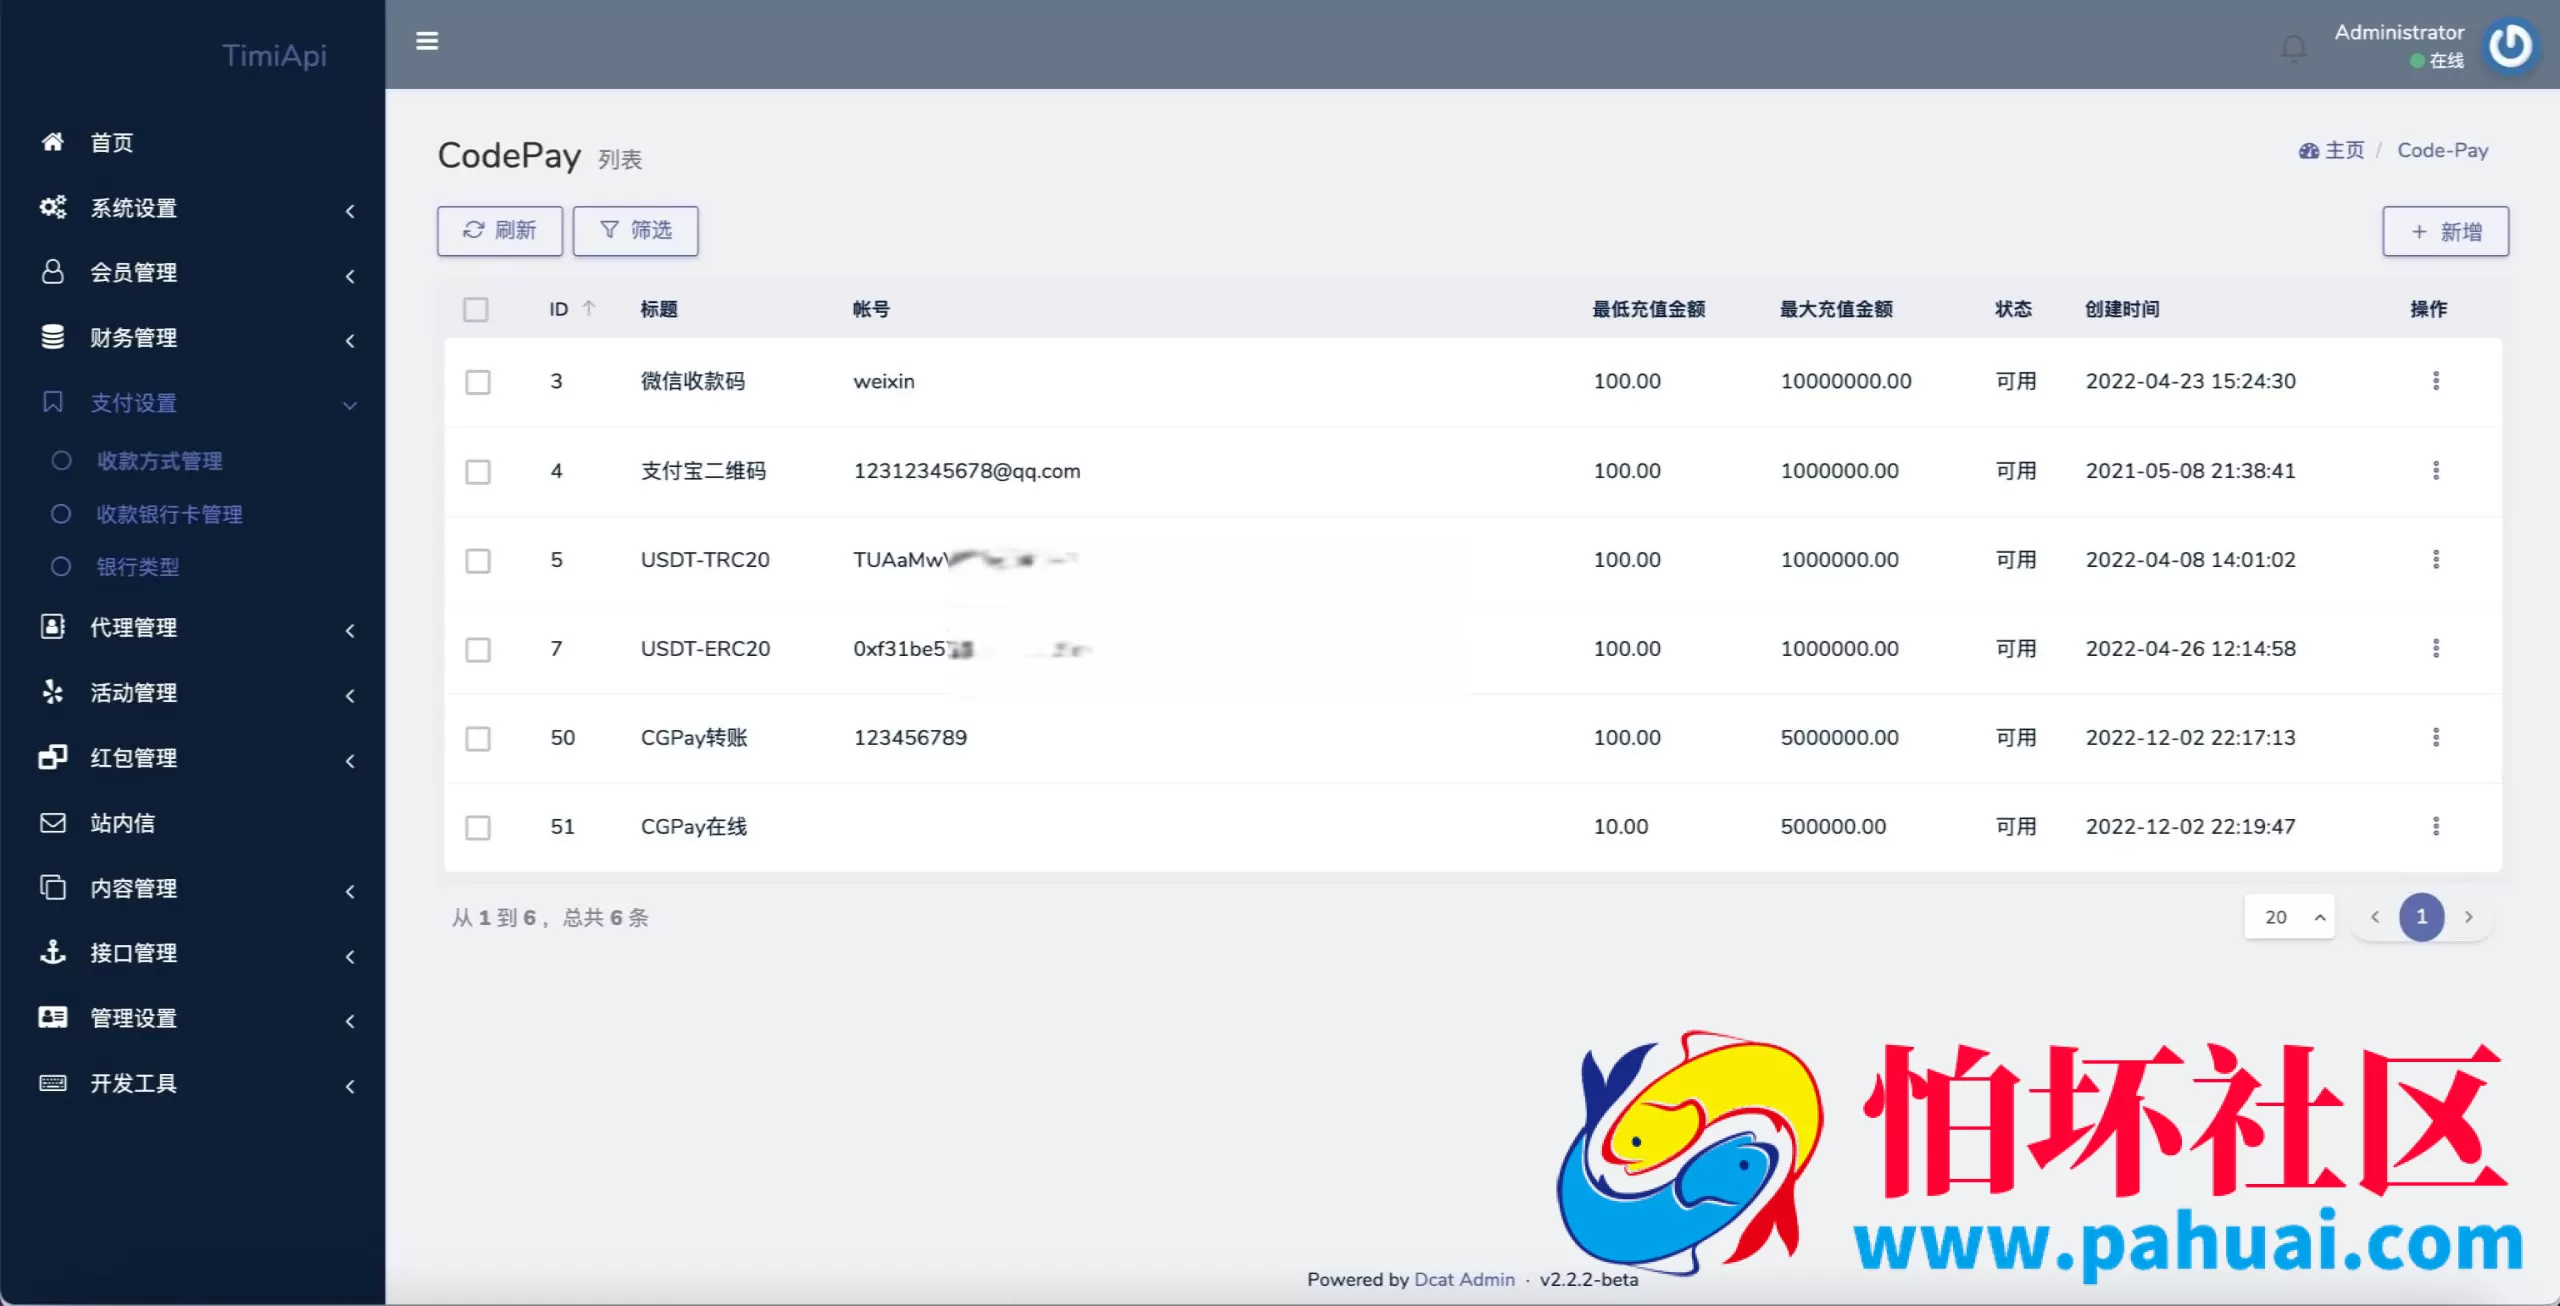Open actions menu for CGPay转账 row
This screenshot has width=2560, height=1306.
pos(2436,737)
